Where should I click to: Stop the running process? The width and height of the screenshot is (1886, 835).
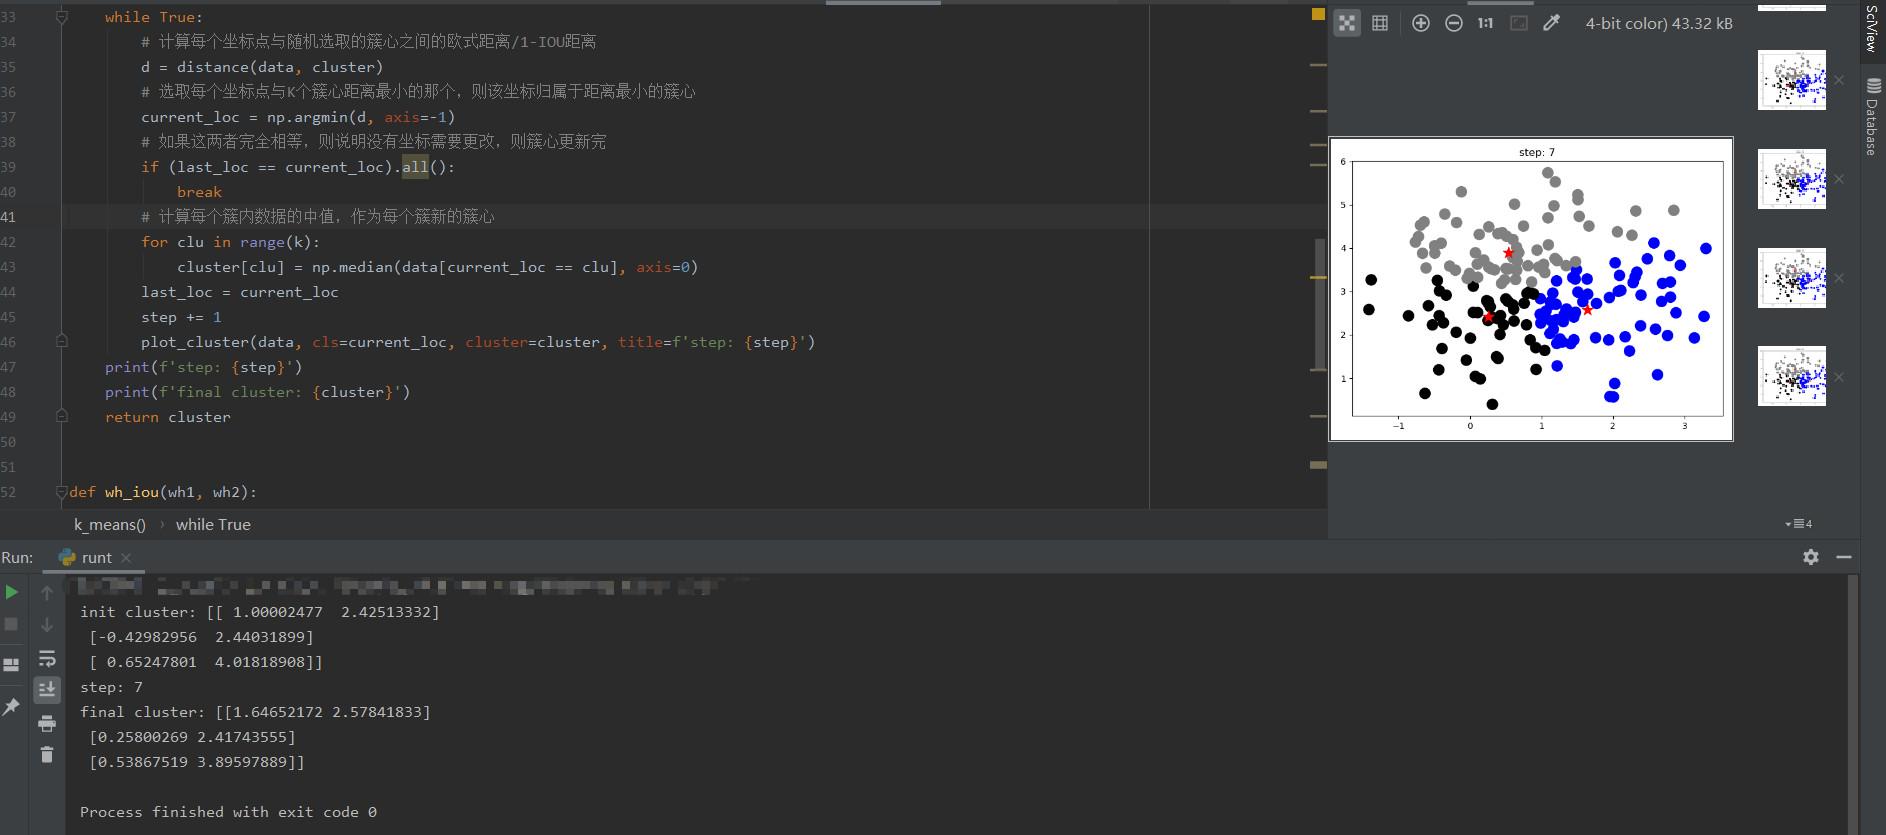pos(12,625)
